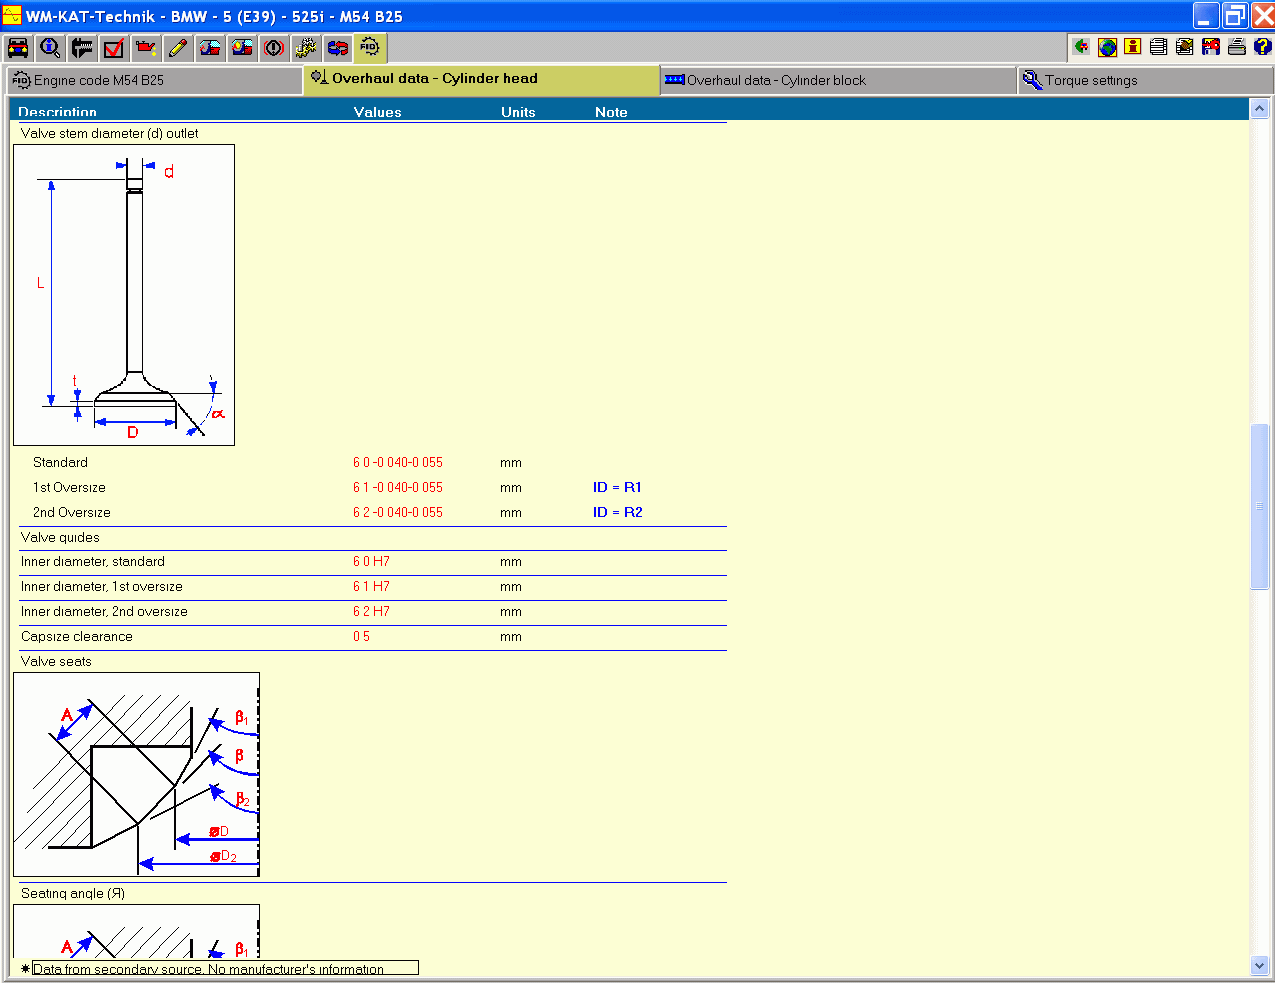
Task: Click the 1st Oversize stem diameter value
Action: pyautogui.click(x=397, y=487)
